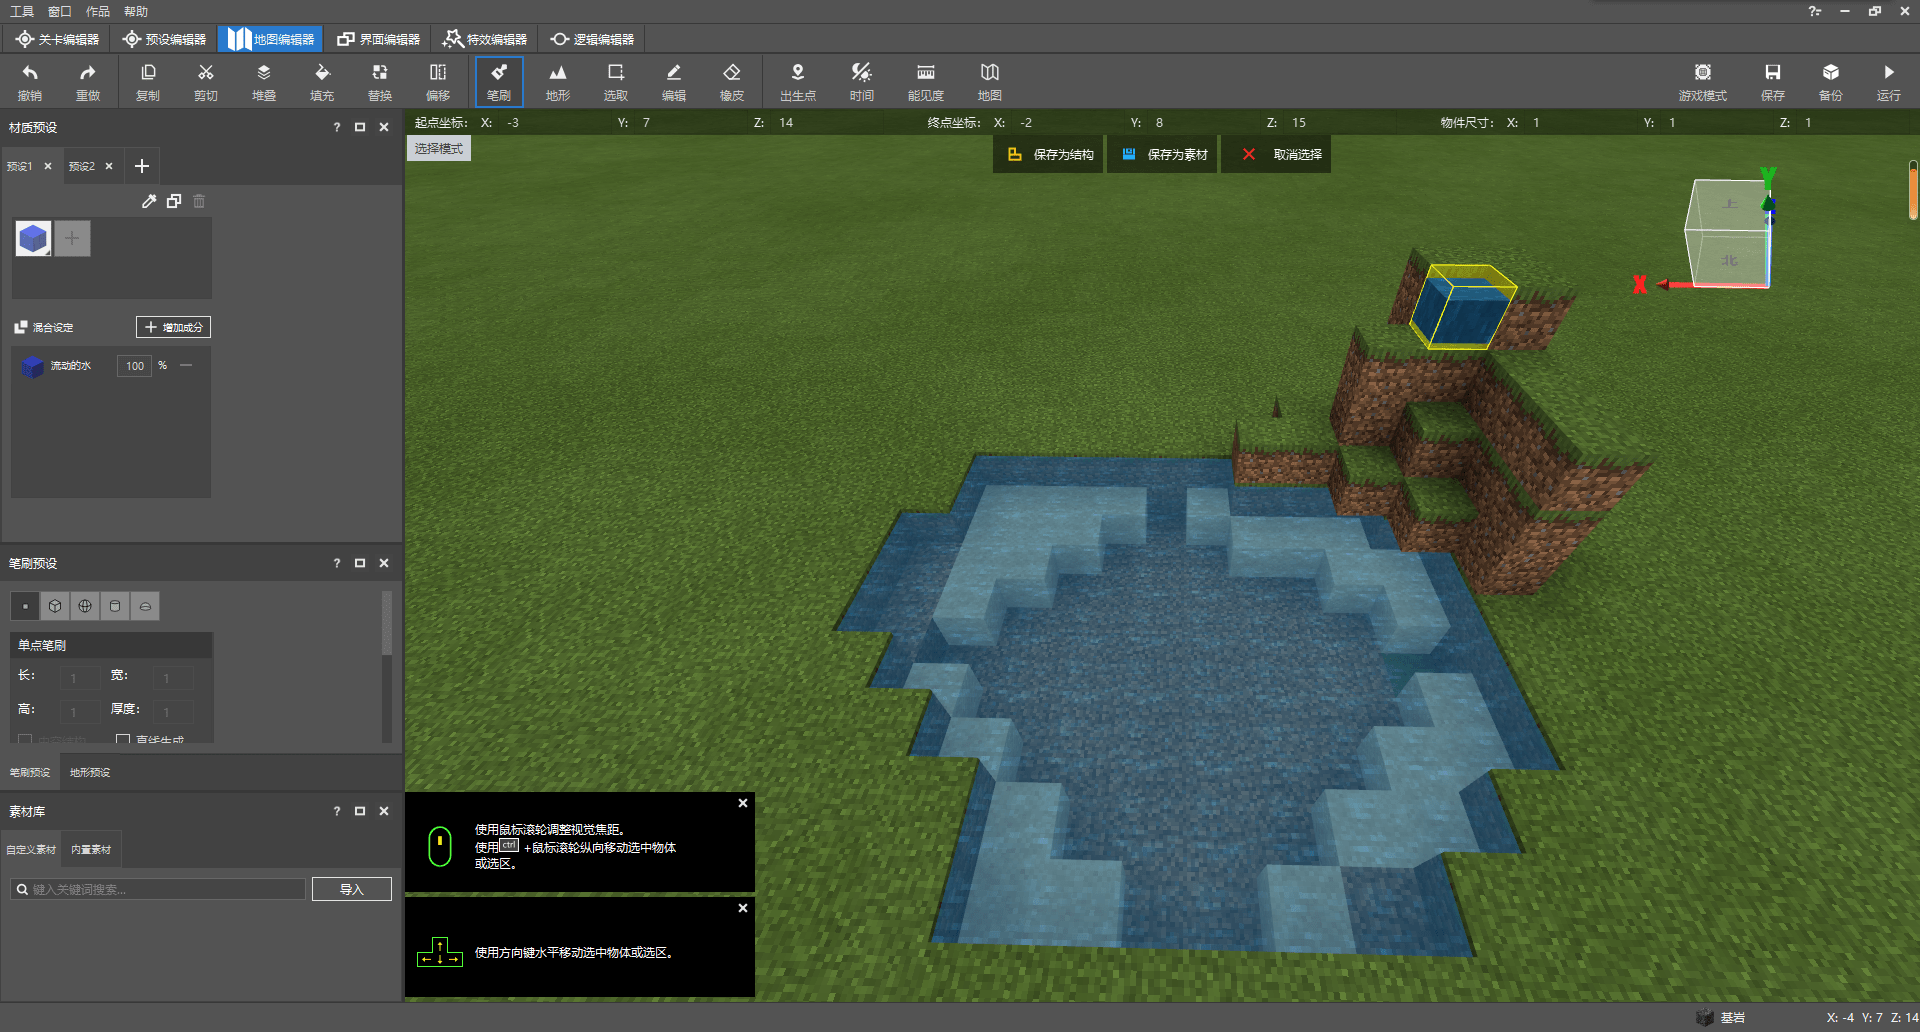Select the 替换 (replace) tool
Screen dimensions: 1920x1032
tap(380, 82)
